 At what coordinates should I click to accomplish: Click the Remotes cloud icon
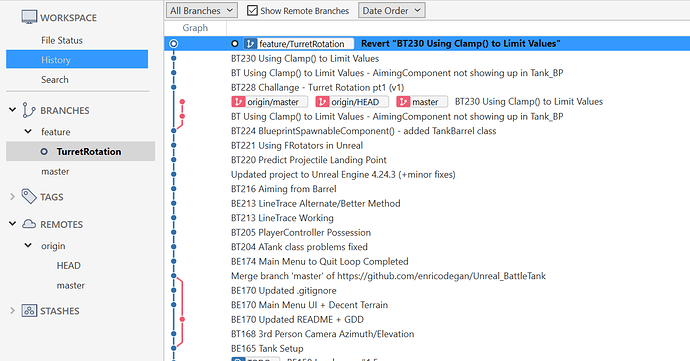pos(29,224)
